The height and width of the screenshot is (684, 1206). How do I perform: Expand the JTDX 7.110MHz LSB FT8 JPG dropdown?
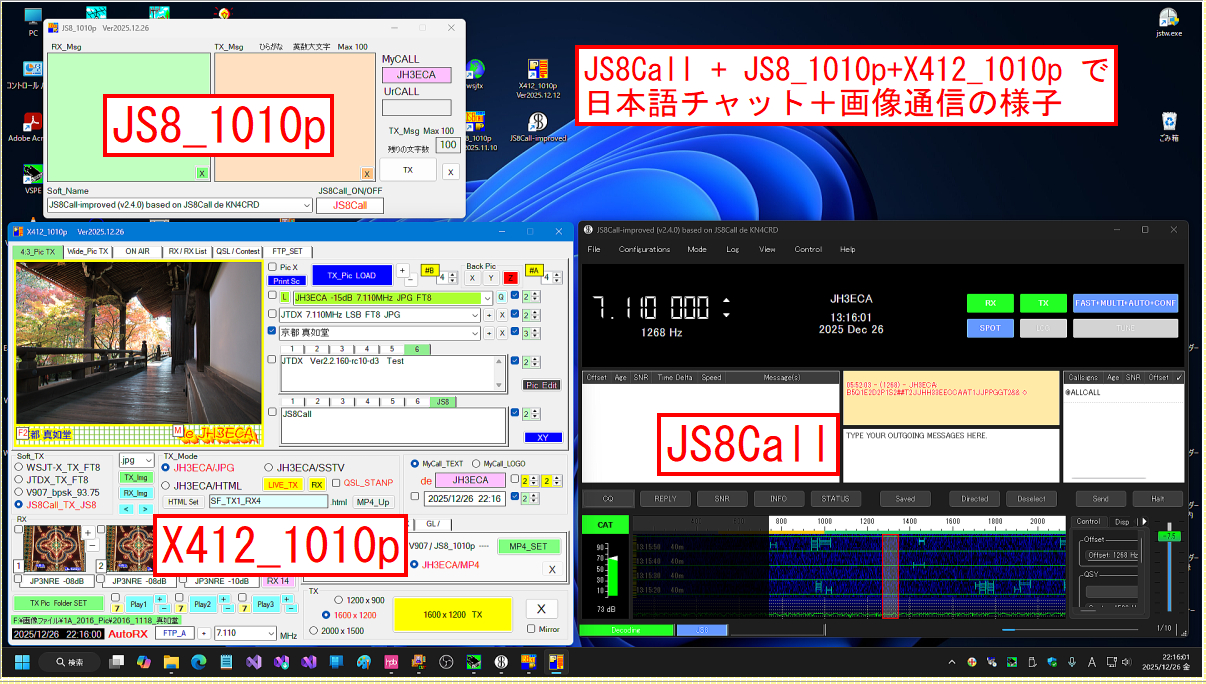click(x=474, y=315)
